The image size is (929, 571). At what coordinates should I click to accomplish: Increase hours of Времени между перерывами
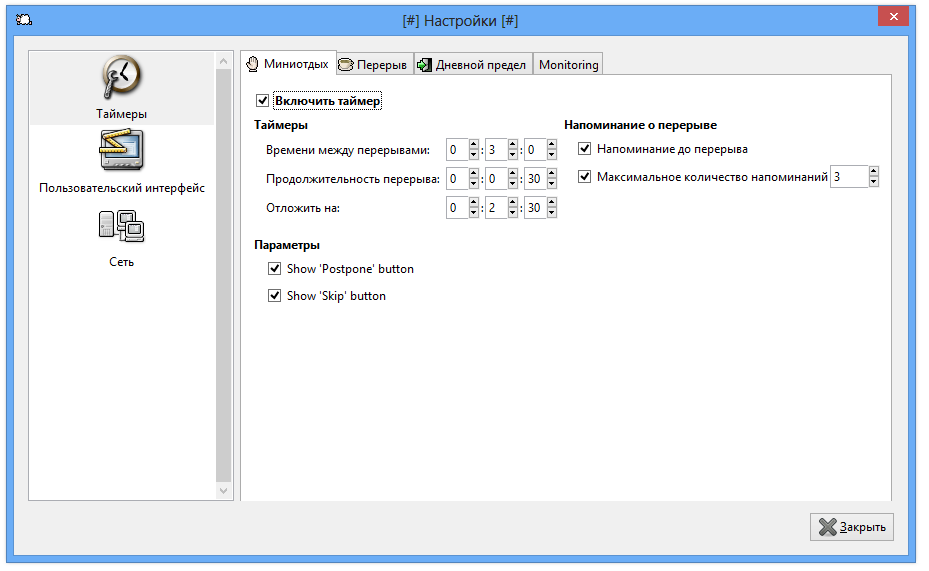(x=473, y=145)
